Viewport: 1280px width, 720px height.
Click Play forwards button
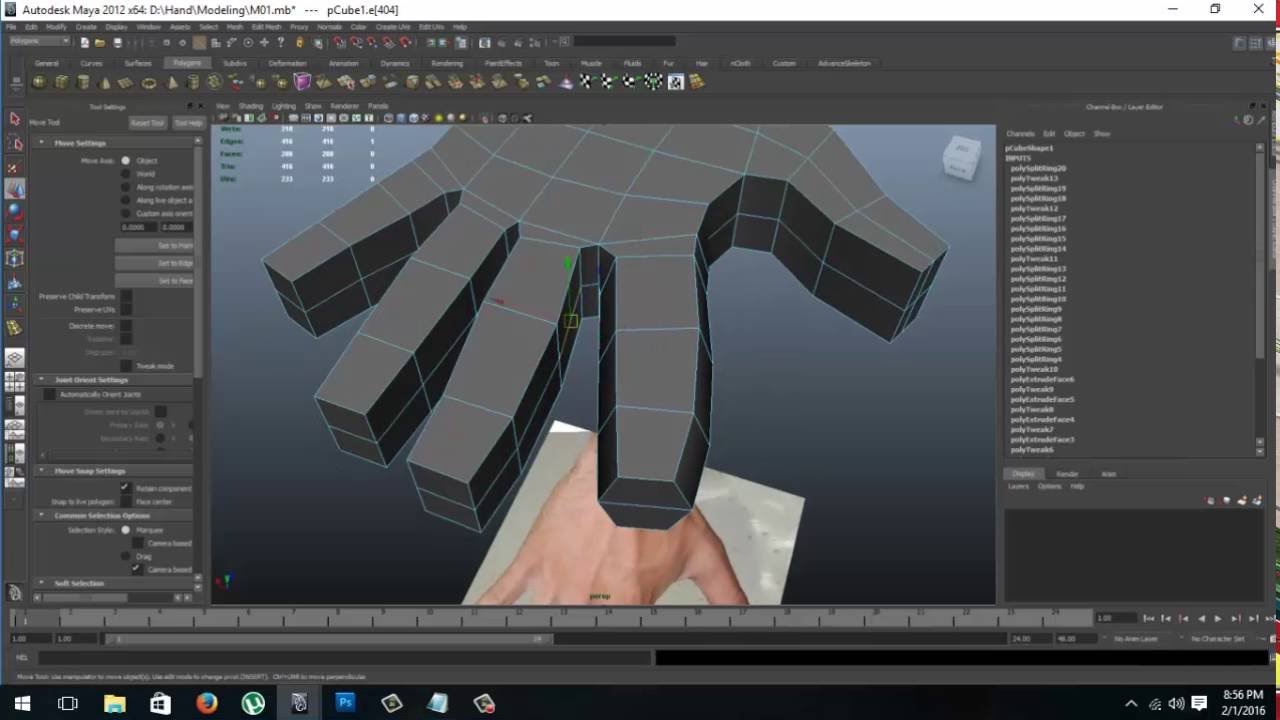point(1218,618)
